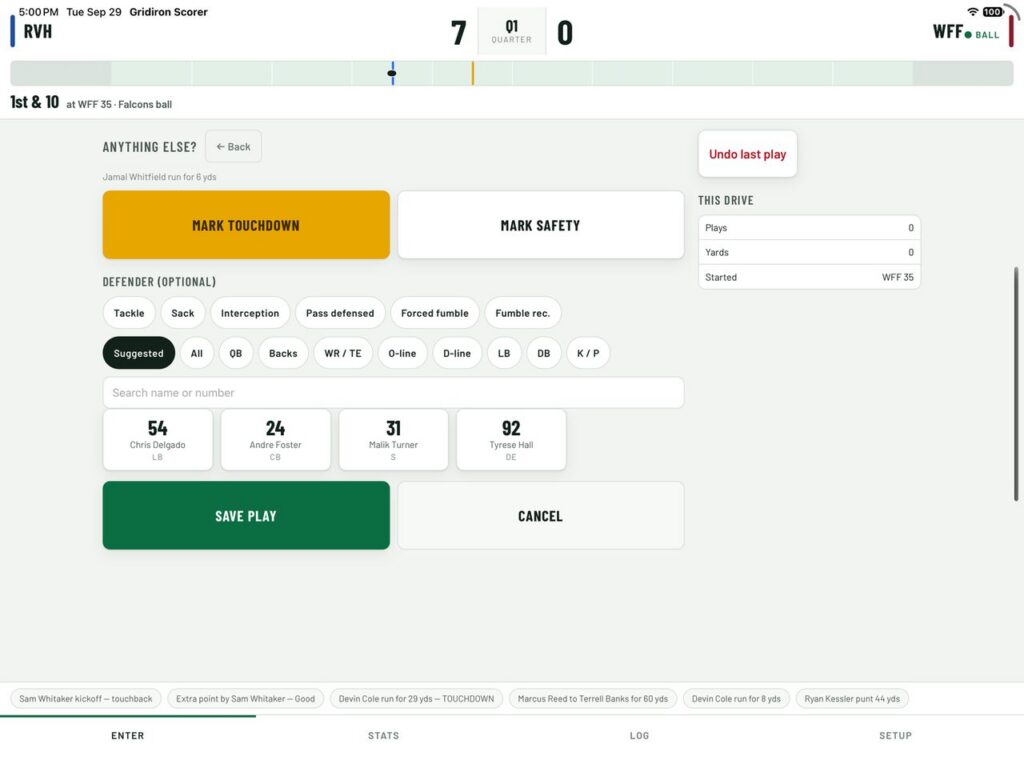
Task: Click the ball position marker on field bar
Action: point(392,73)
